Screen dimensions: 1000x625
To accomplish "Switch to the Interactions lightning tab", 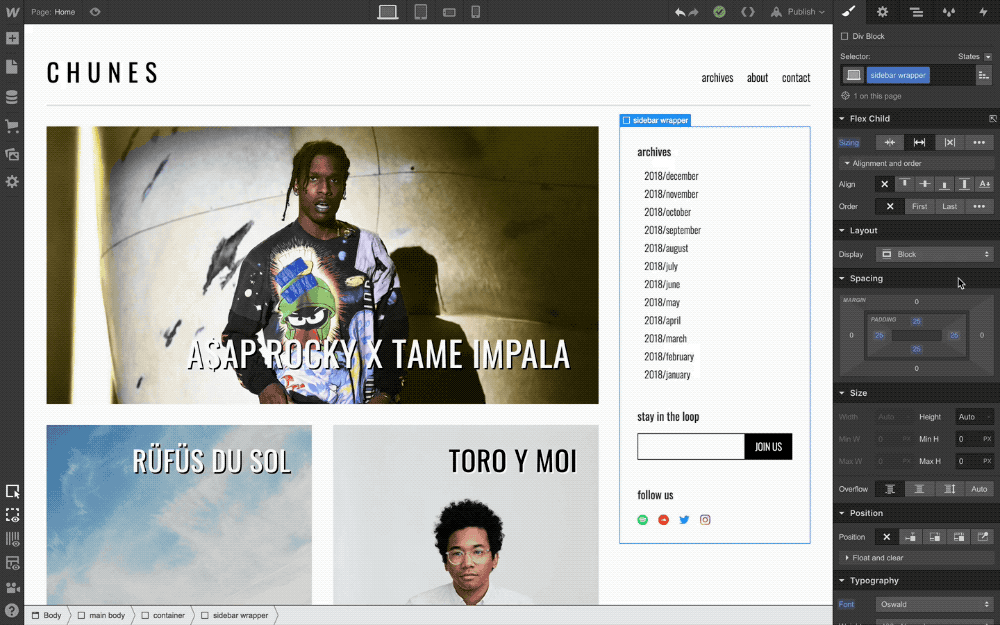I will (983, 11).
